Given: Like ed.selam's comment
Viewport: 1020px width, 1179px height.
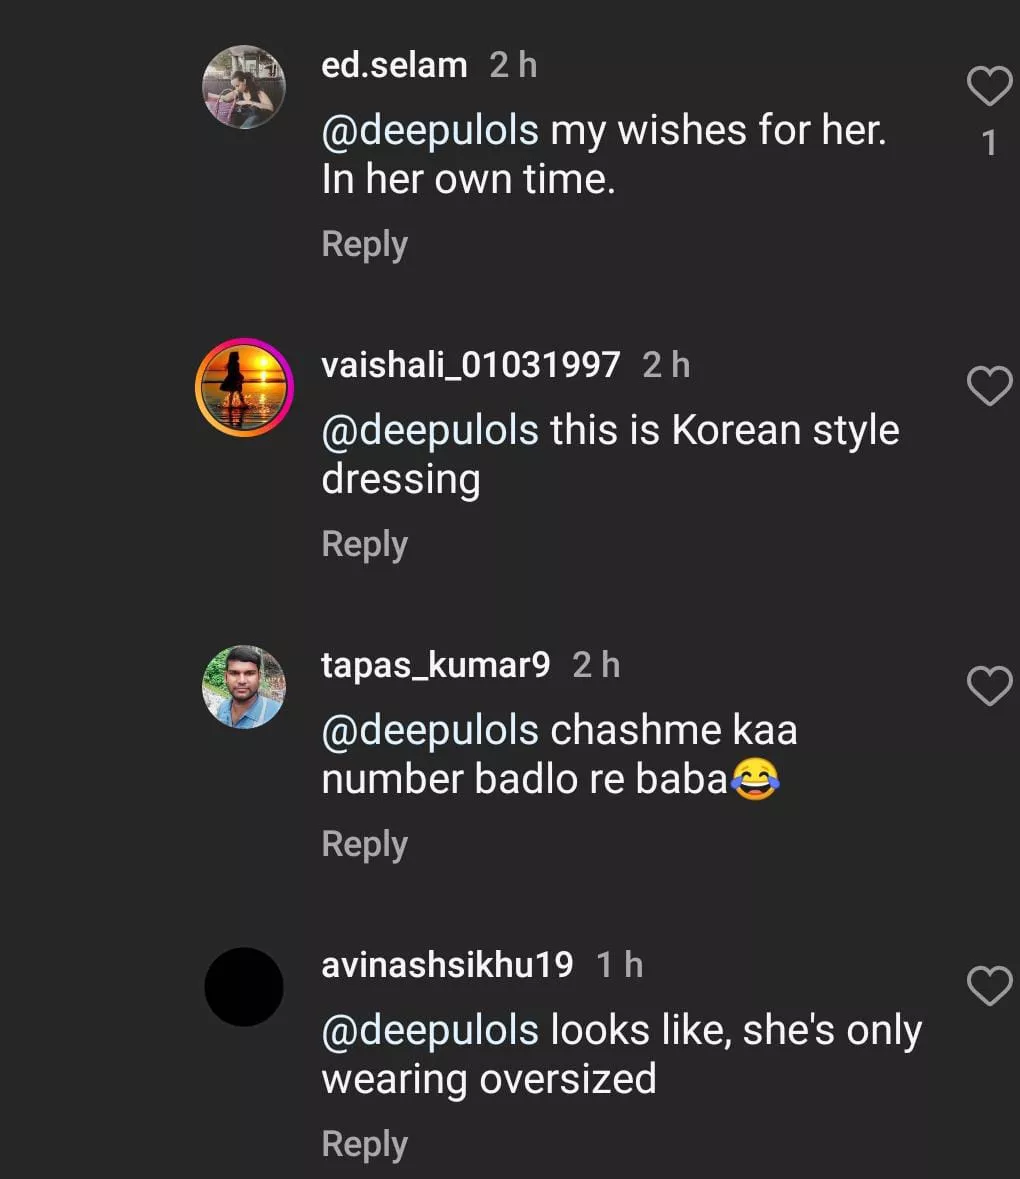Looking at the screenshot, I should (989, 87).
